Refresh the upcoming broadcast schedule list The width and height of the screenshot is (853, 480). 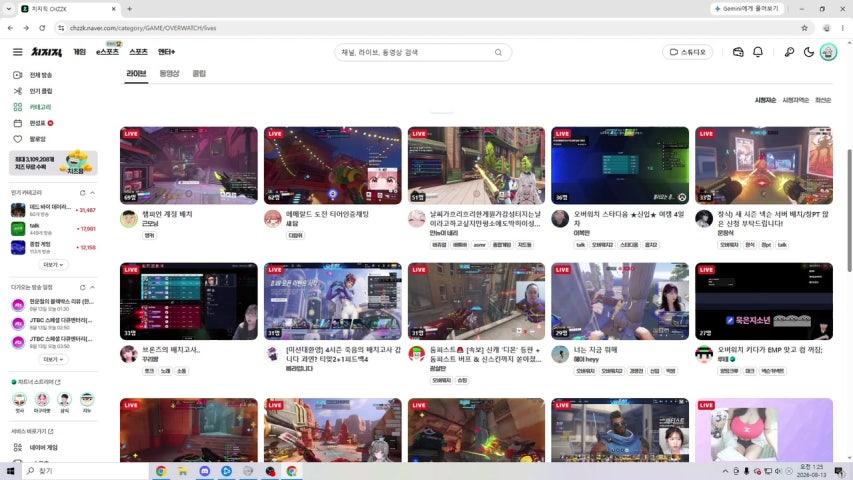pyautogui.click(x=83, y=287)
